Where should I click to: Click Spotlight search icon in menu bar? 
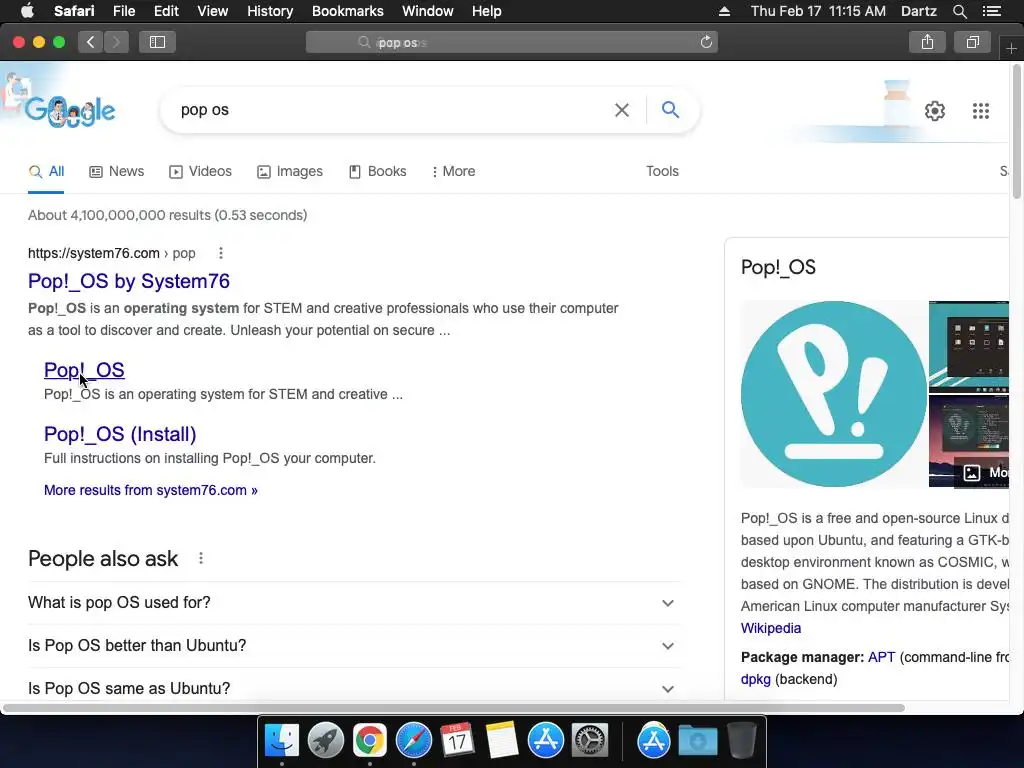(x=959, y=11)
